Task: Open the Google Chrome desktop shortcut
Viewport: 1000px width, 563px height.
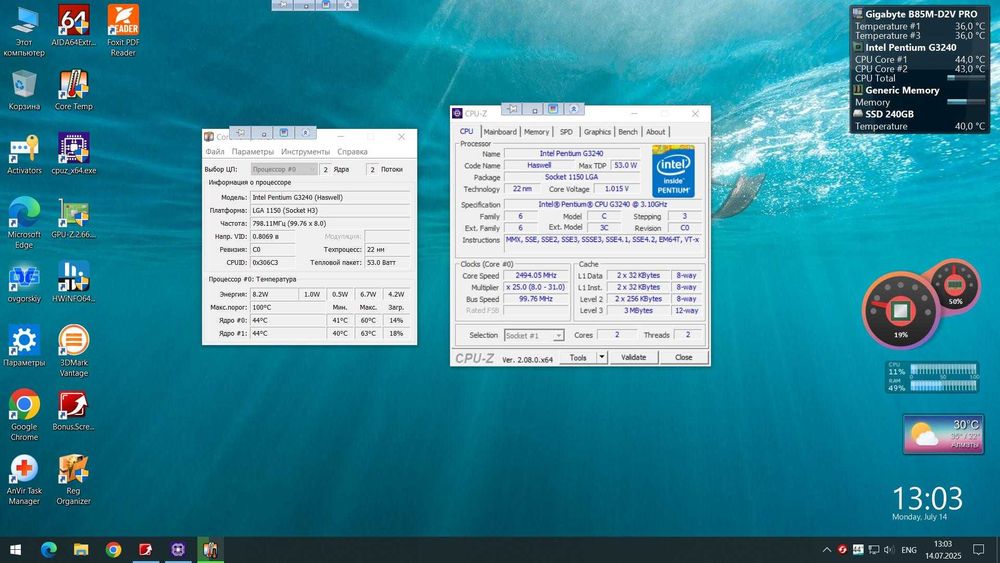Action: [24, 415]
